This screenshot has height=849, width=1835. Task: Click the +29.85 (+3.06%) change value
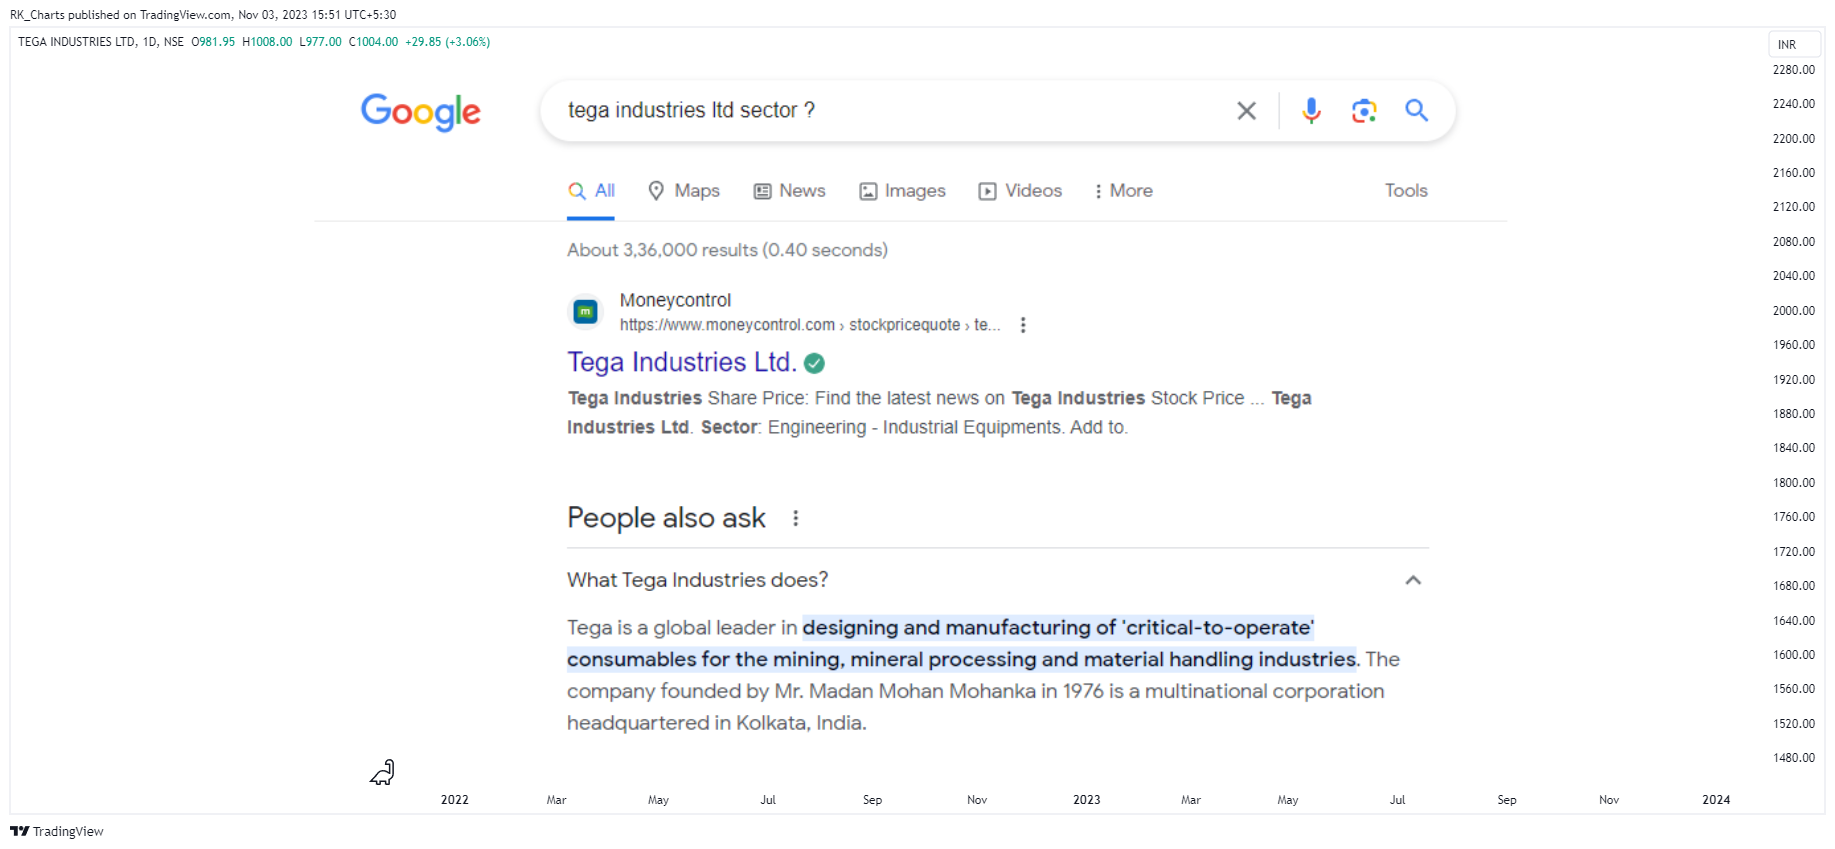(x=447, y=42)
